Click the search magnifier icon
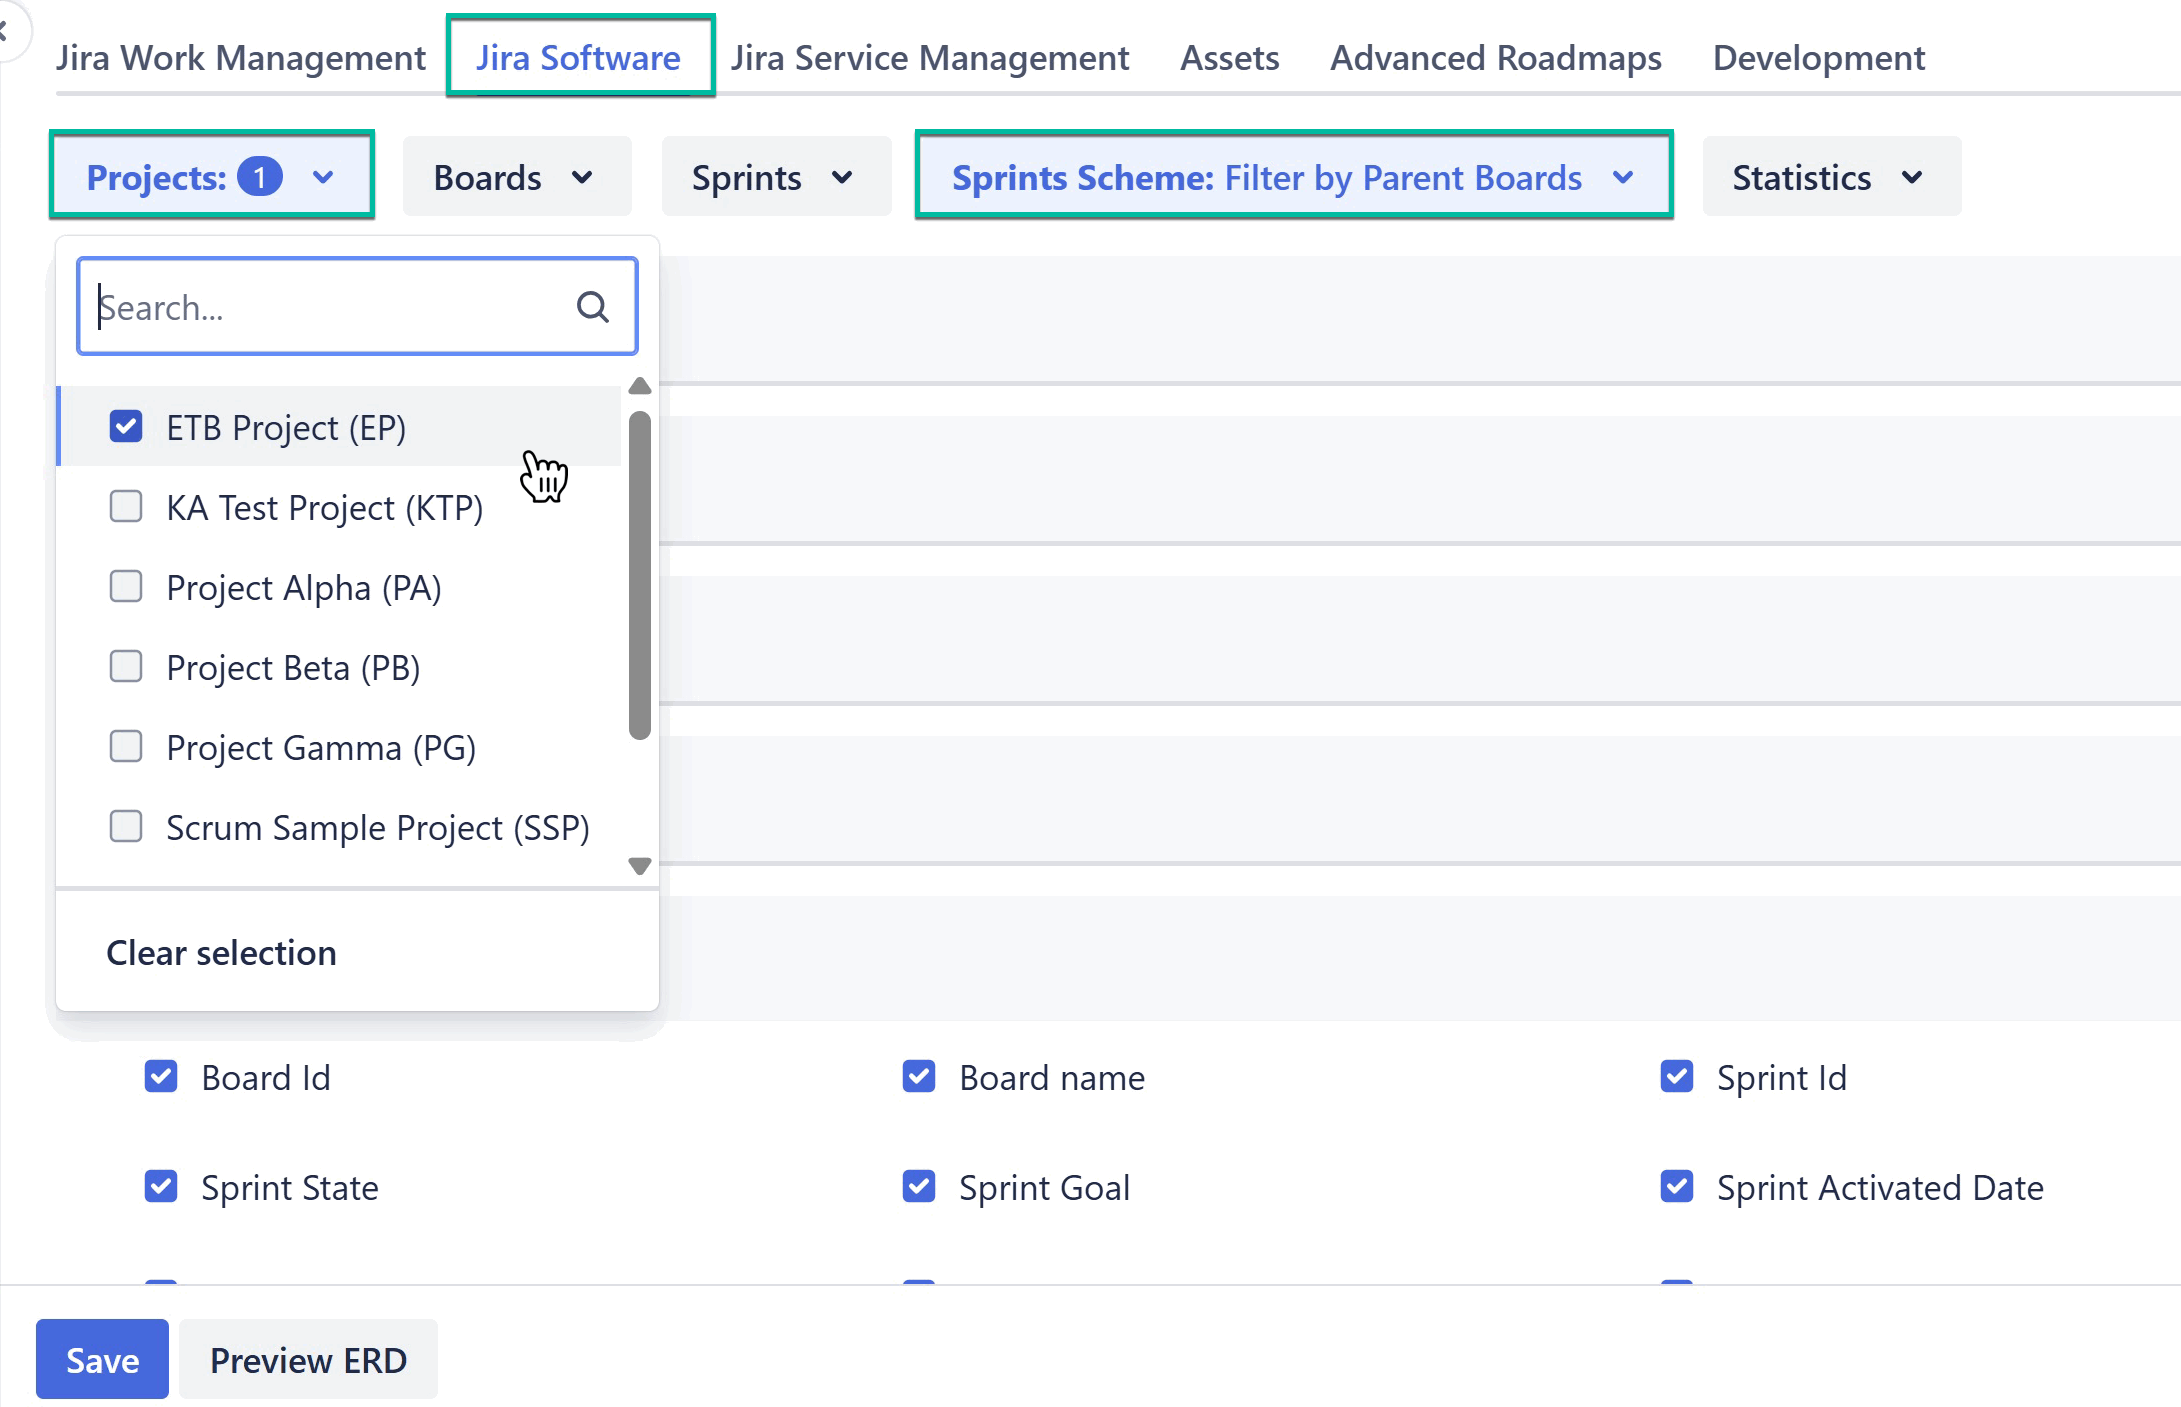The image size is (2181, 1407). click(593, 306)
